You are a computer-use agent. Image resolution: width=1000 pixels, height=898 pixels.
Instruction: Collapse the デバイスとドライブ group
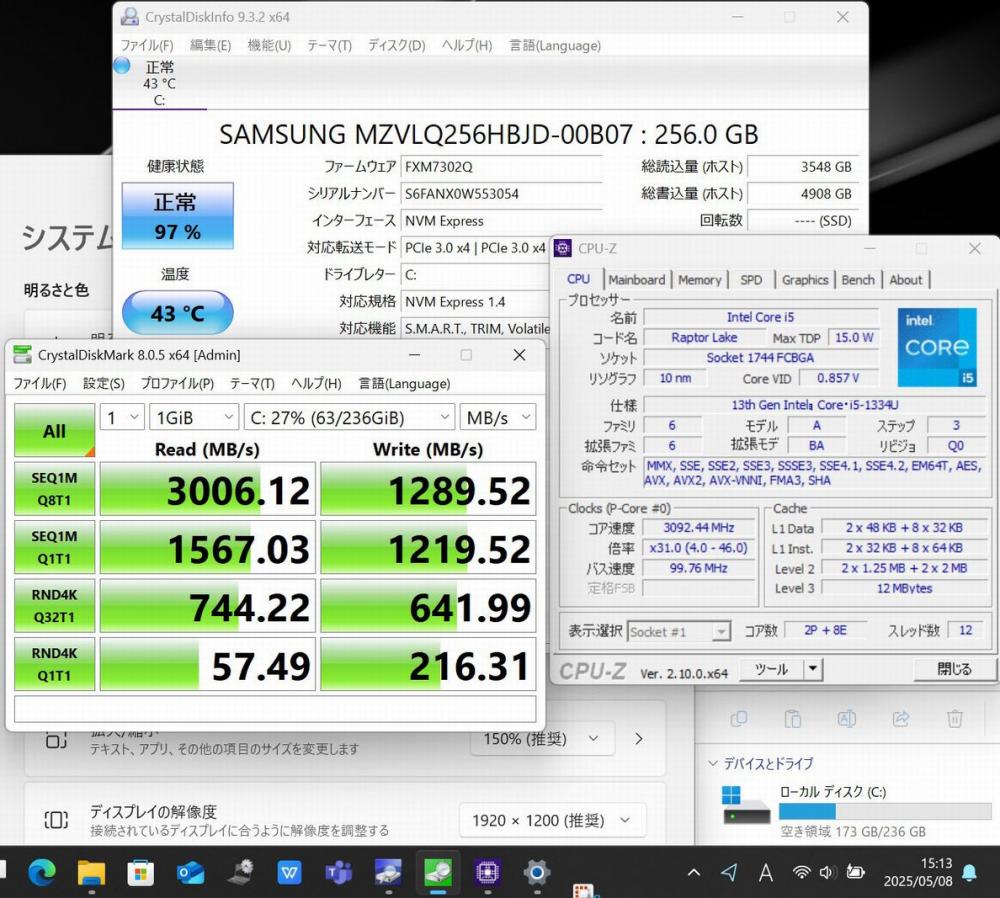(713, 763)
